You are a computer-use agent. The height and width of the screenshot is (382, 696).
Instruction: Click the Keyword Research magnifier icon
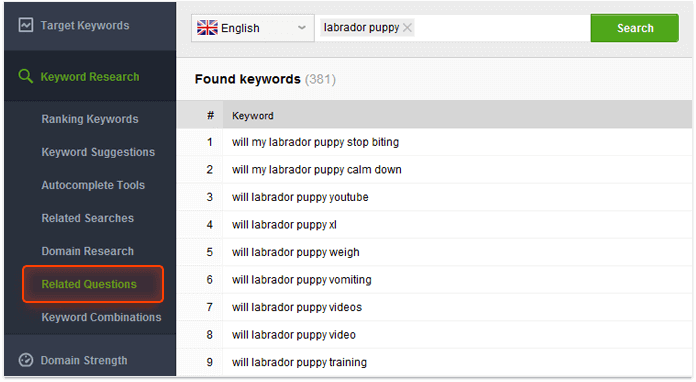25,76
